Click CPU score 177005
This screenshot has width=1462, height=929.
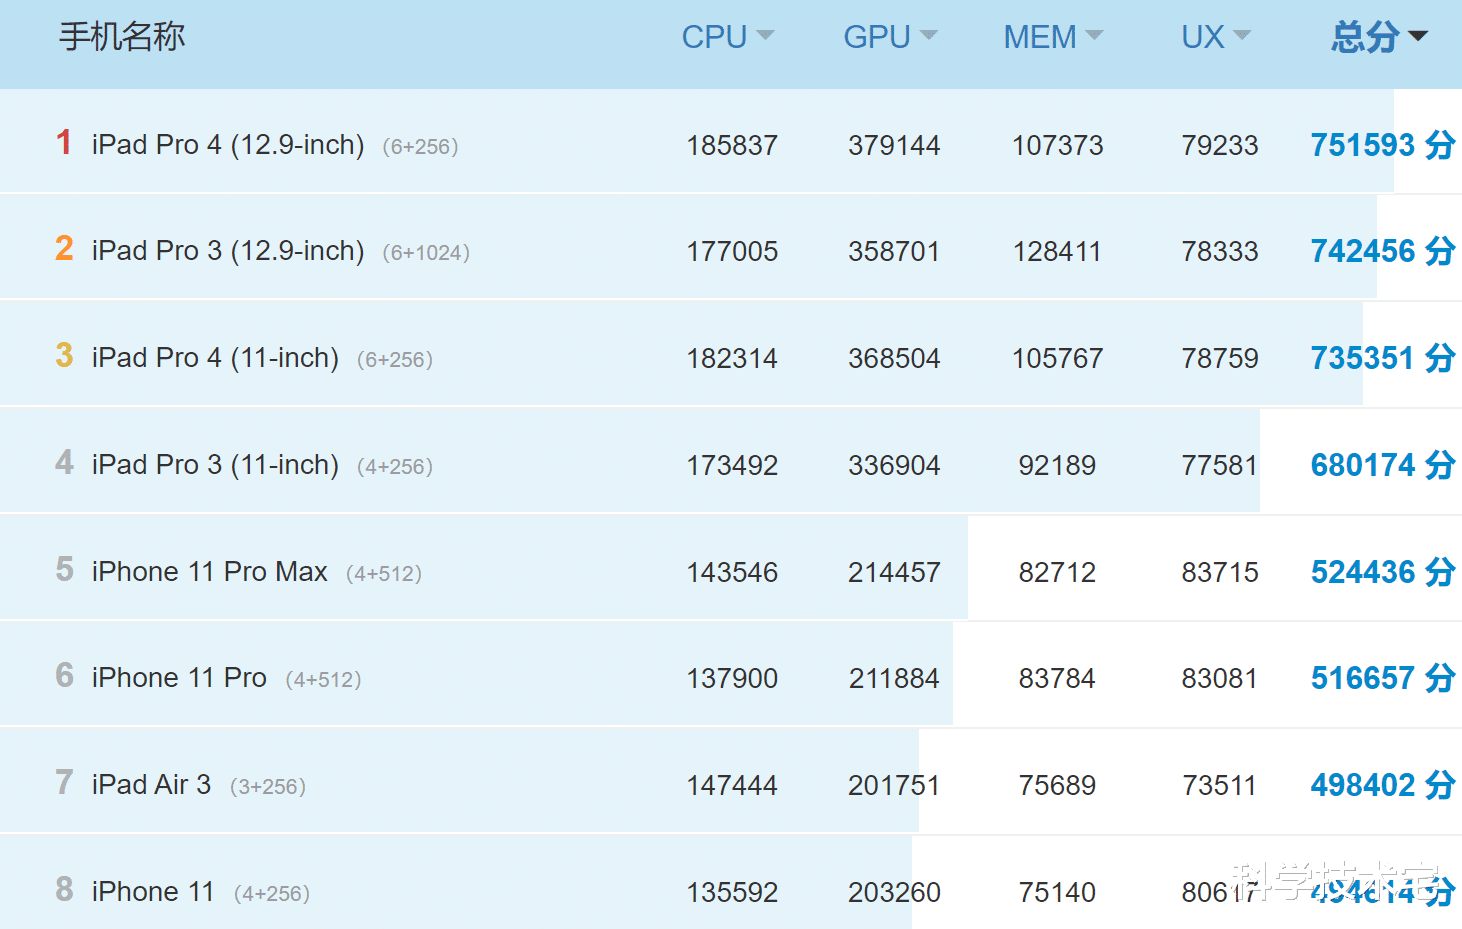click(732, 252)
